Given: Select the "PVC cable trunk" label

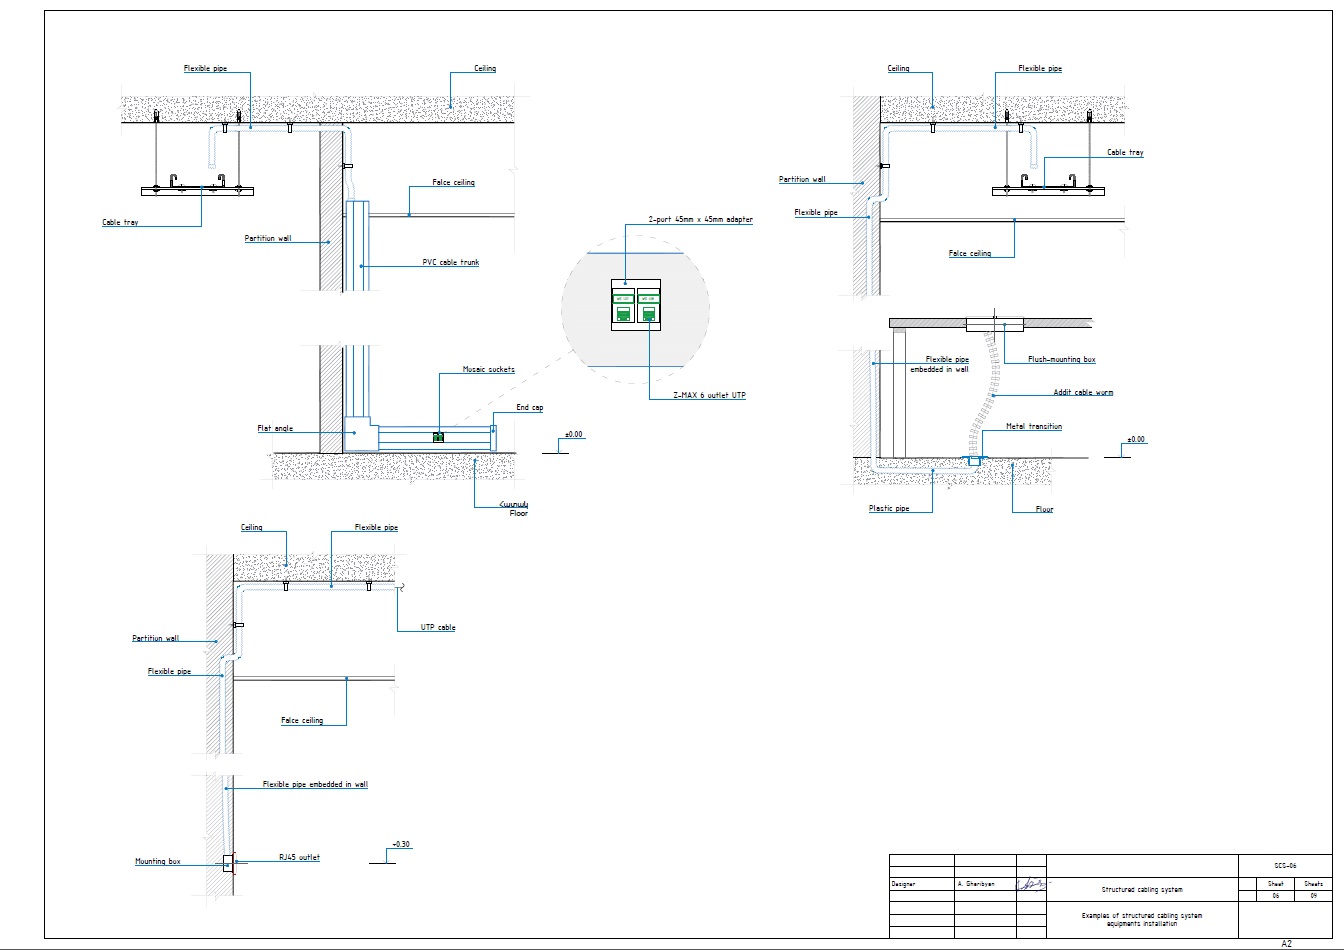Looking at the screenshot, I should pyautogui.click(x=451, y=263).
